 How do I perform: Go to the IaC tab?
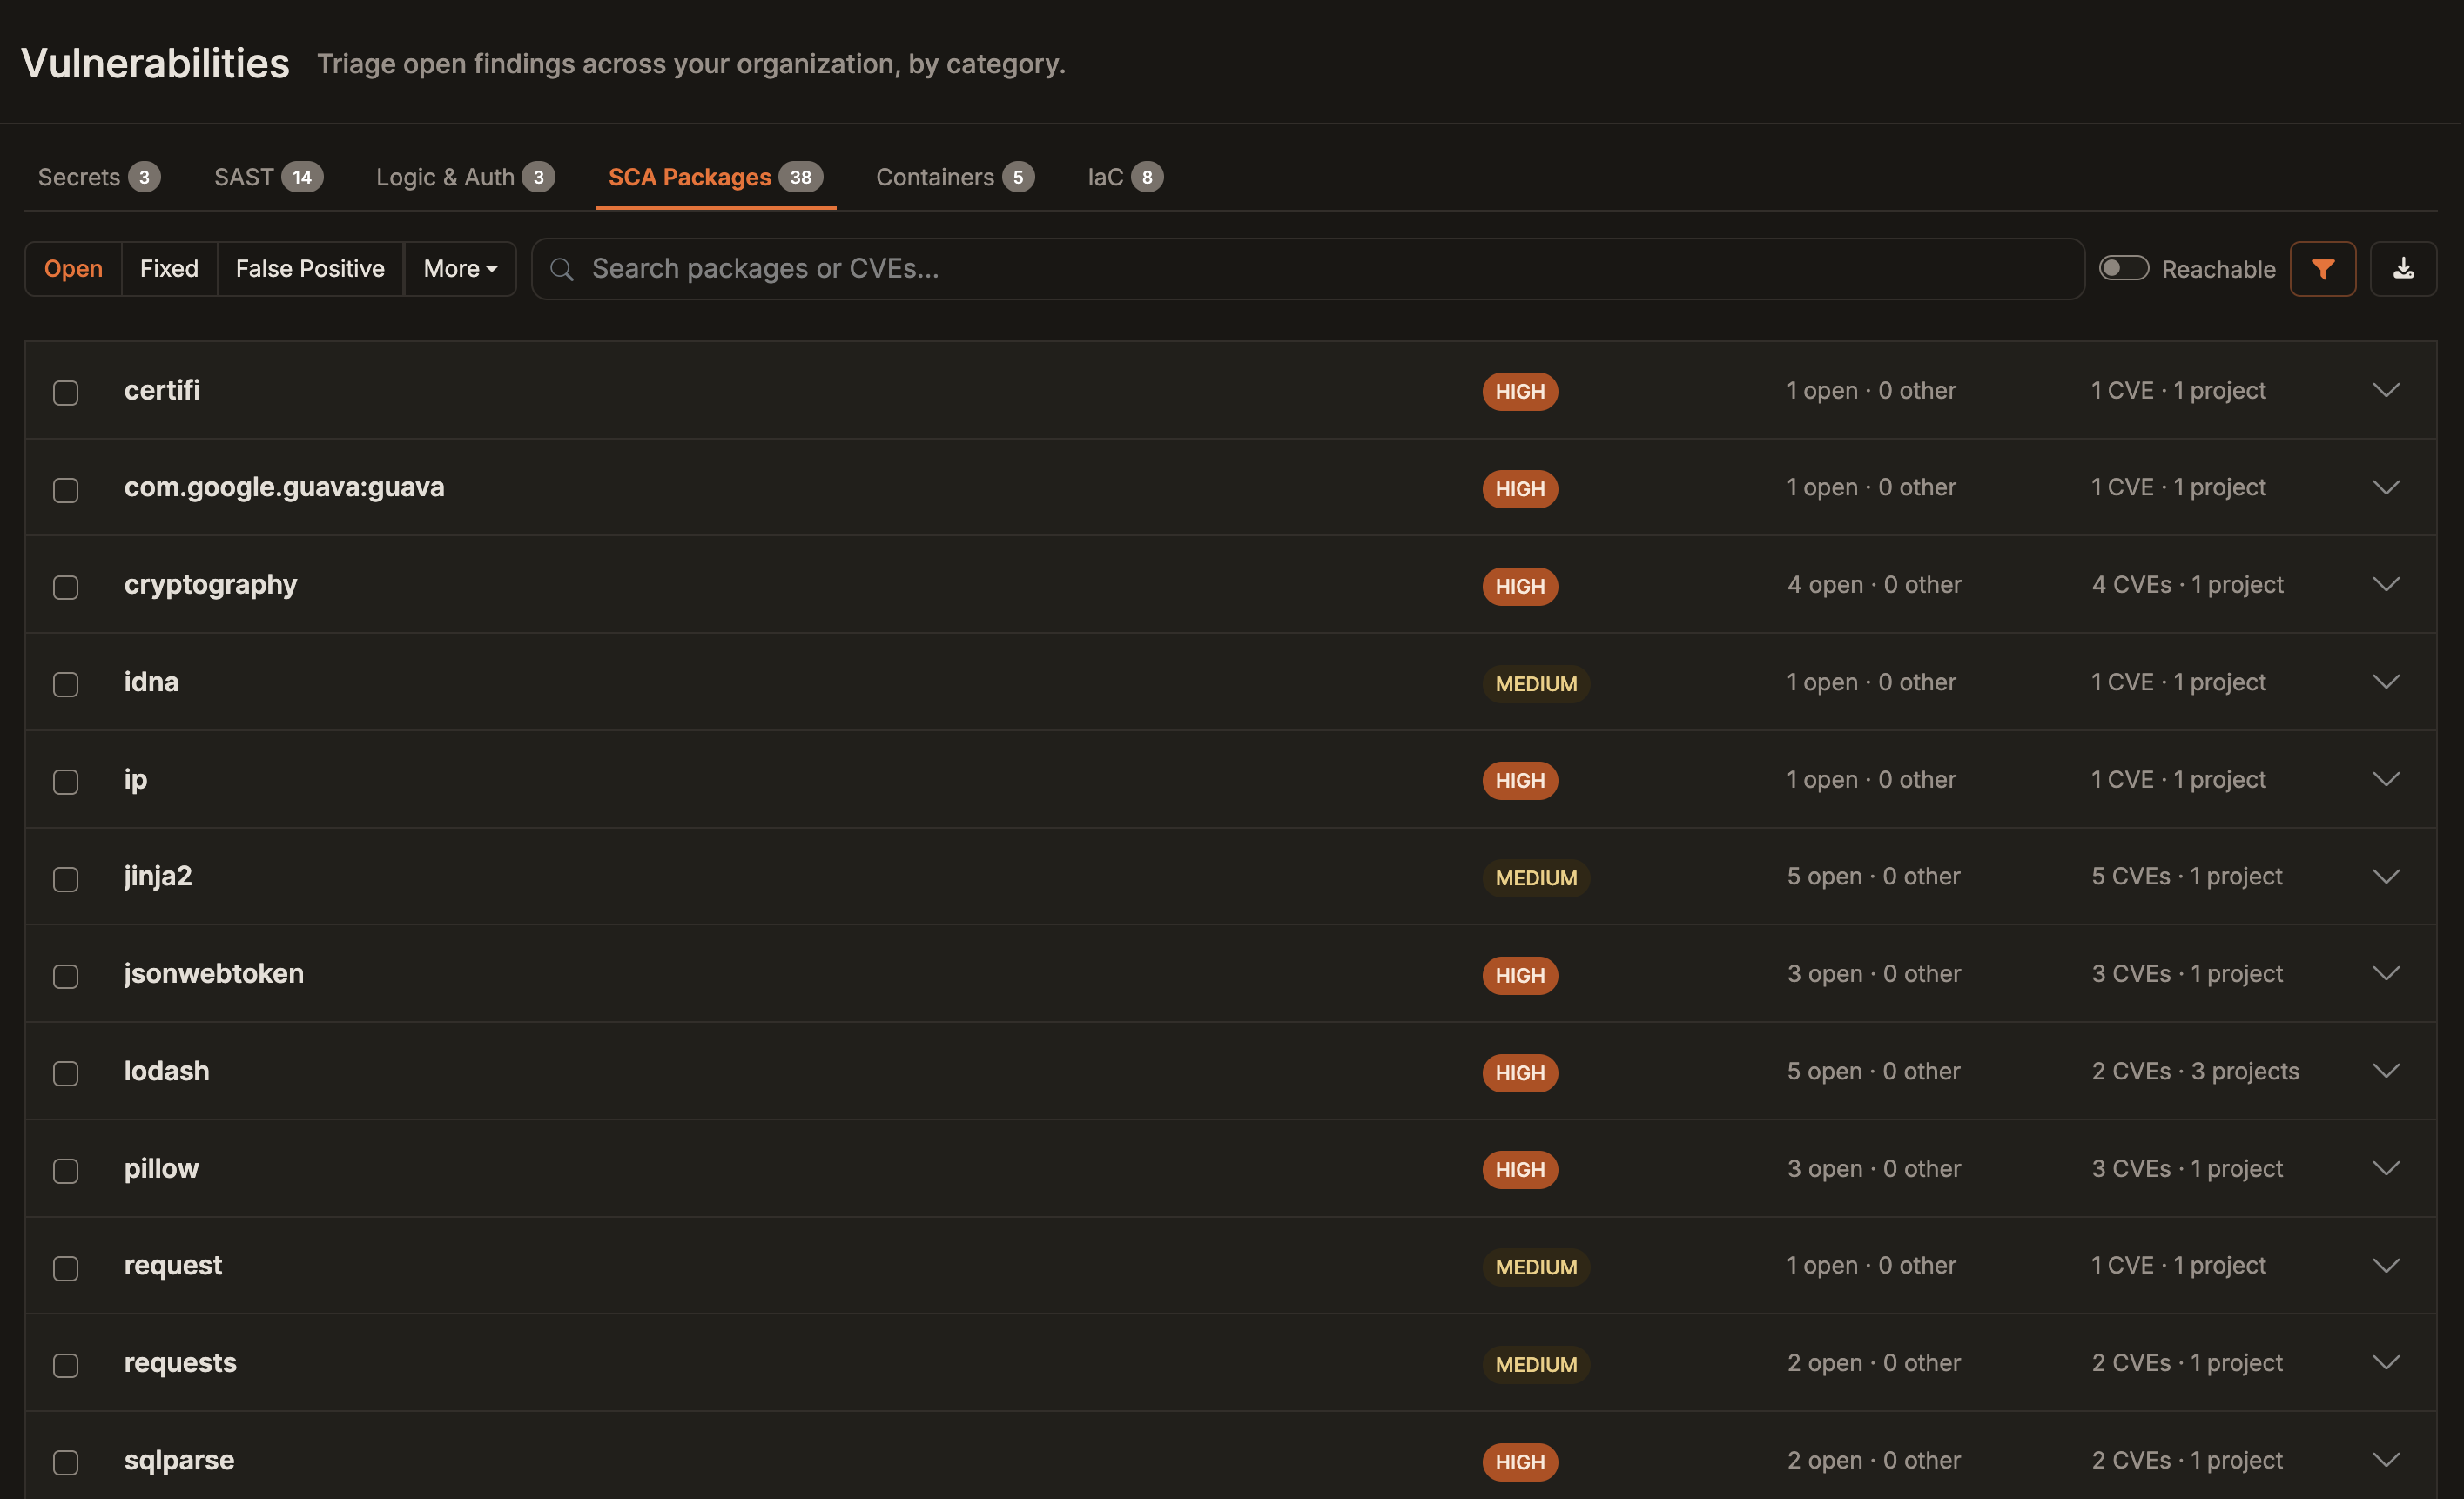(x=1125, y=177)
